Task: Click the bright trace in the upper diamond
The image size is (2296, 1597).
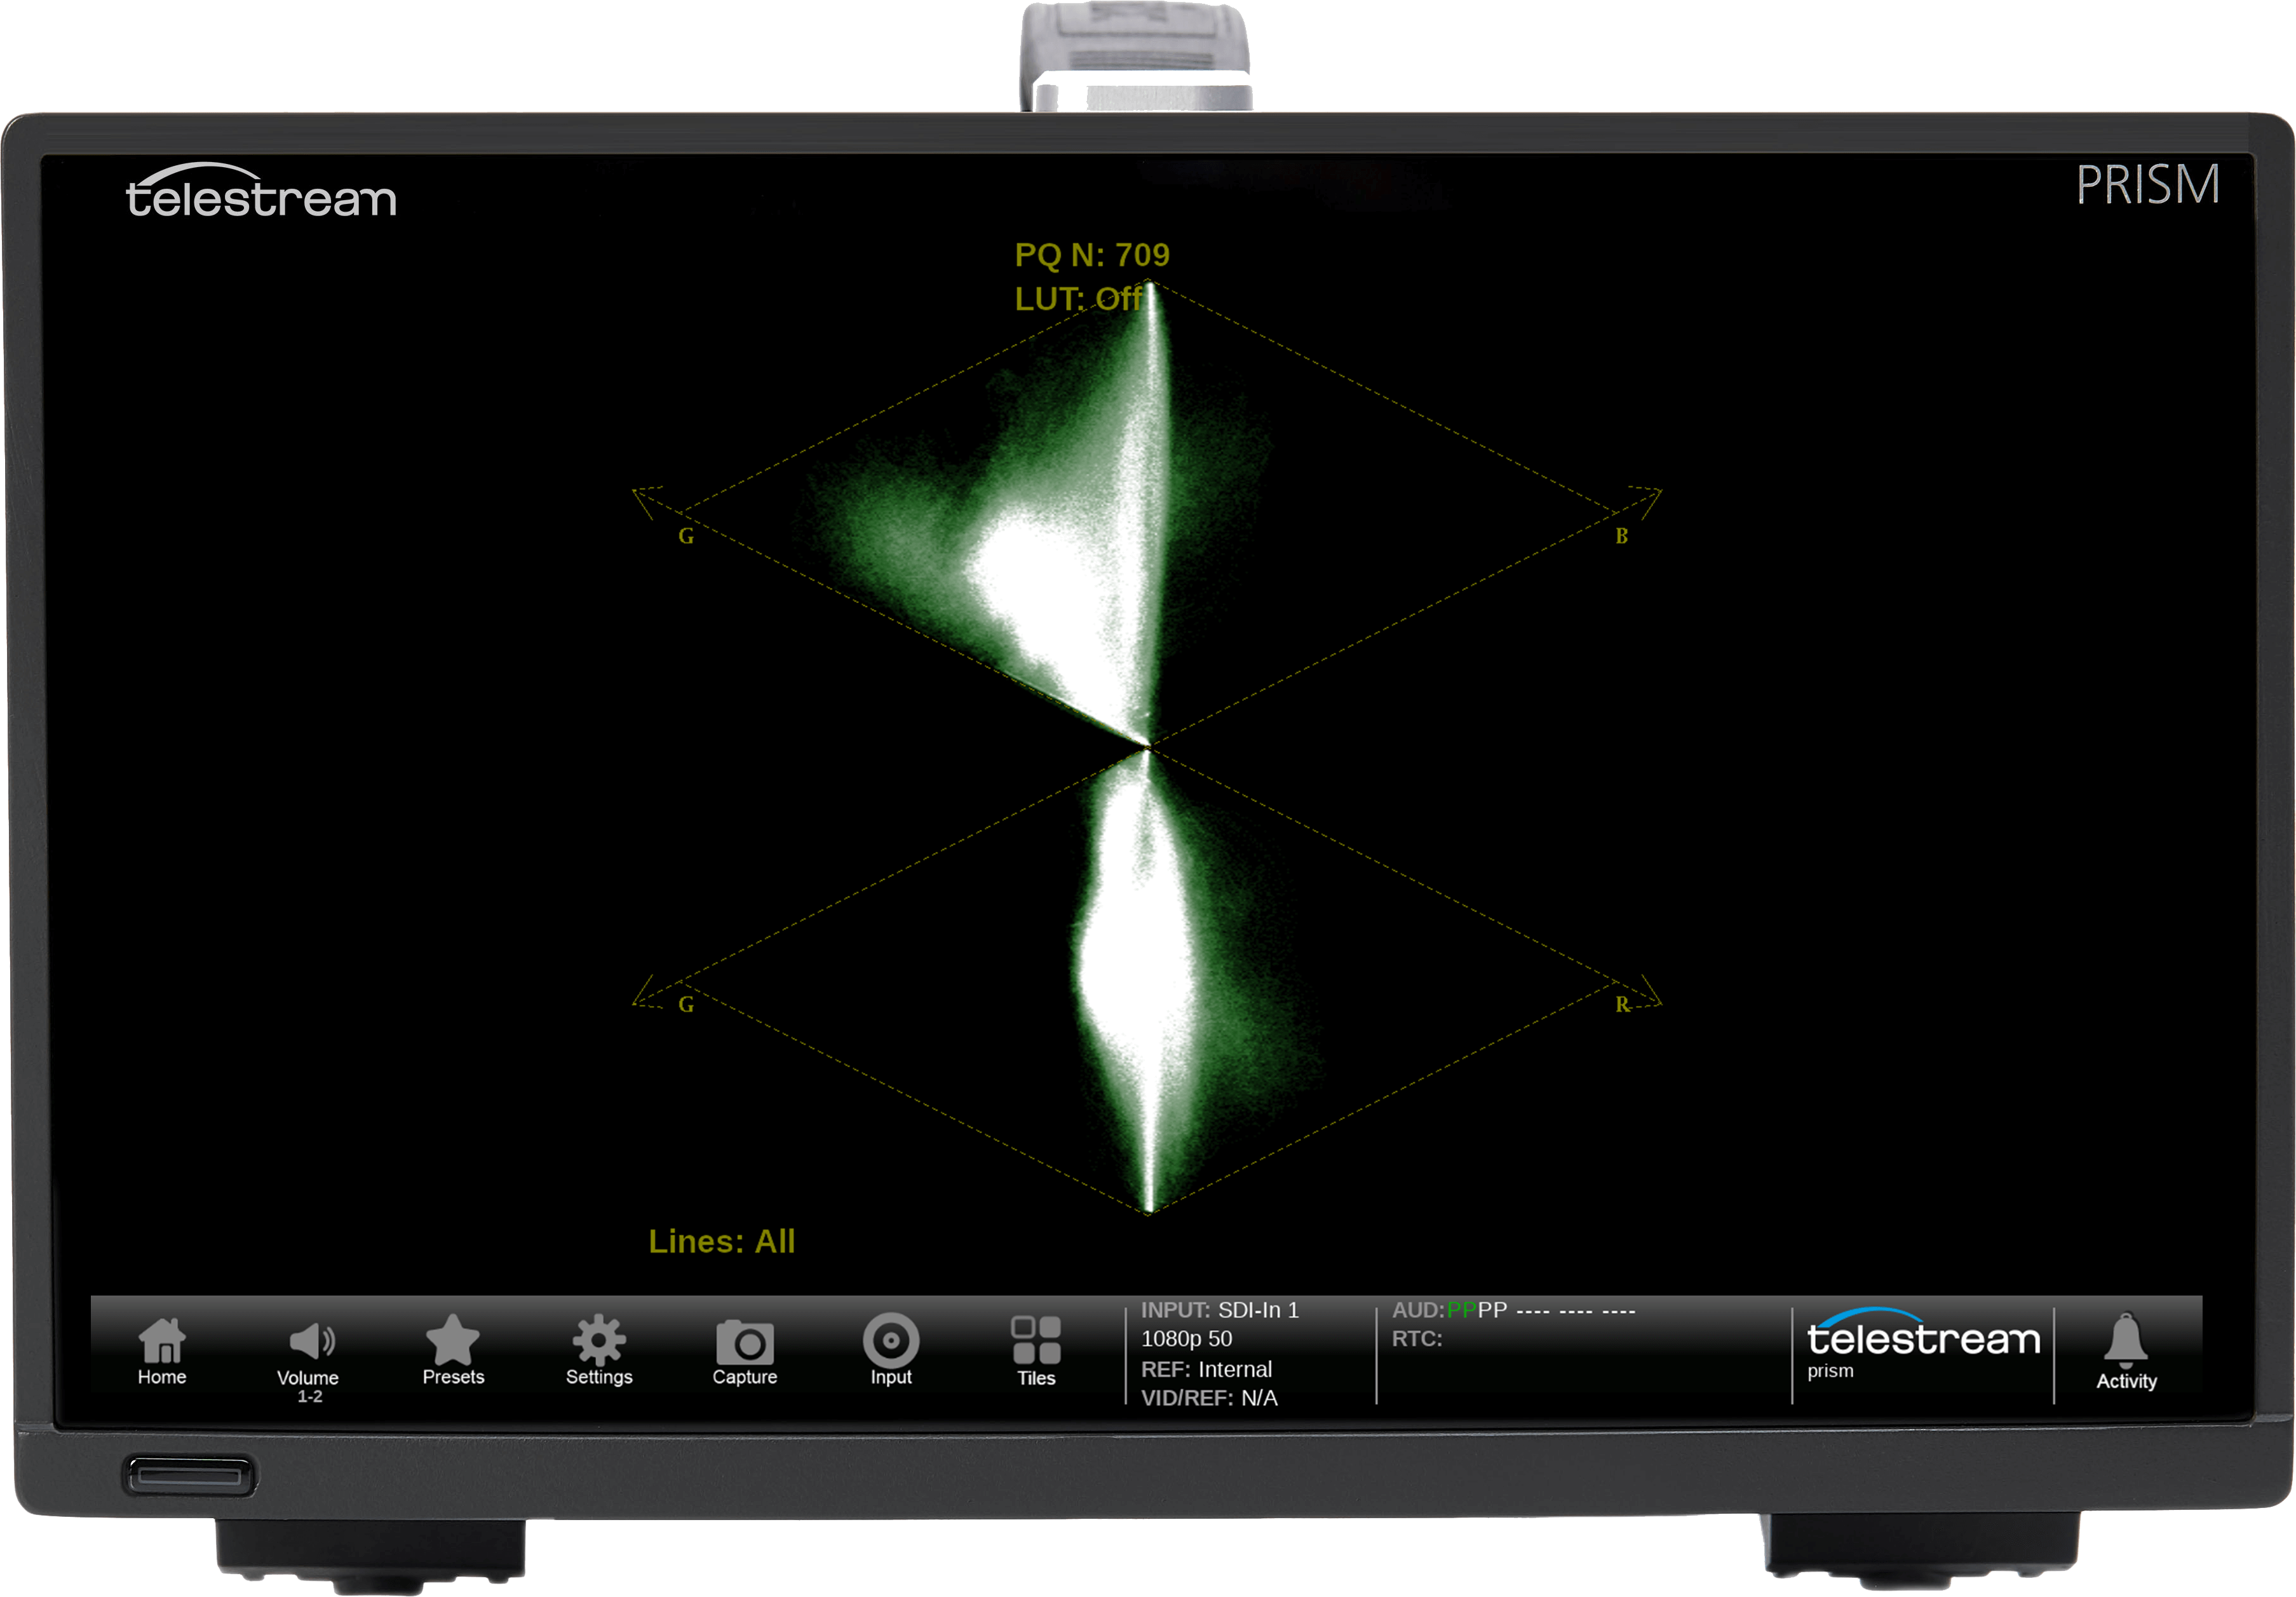Action: point(1060,580)
